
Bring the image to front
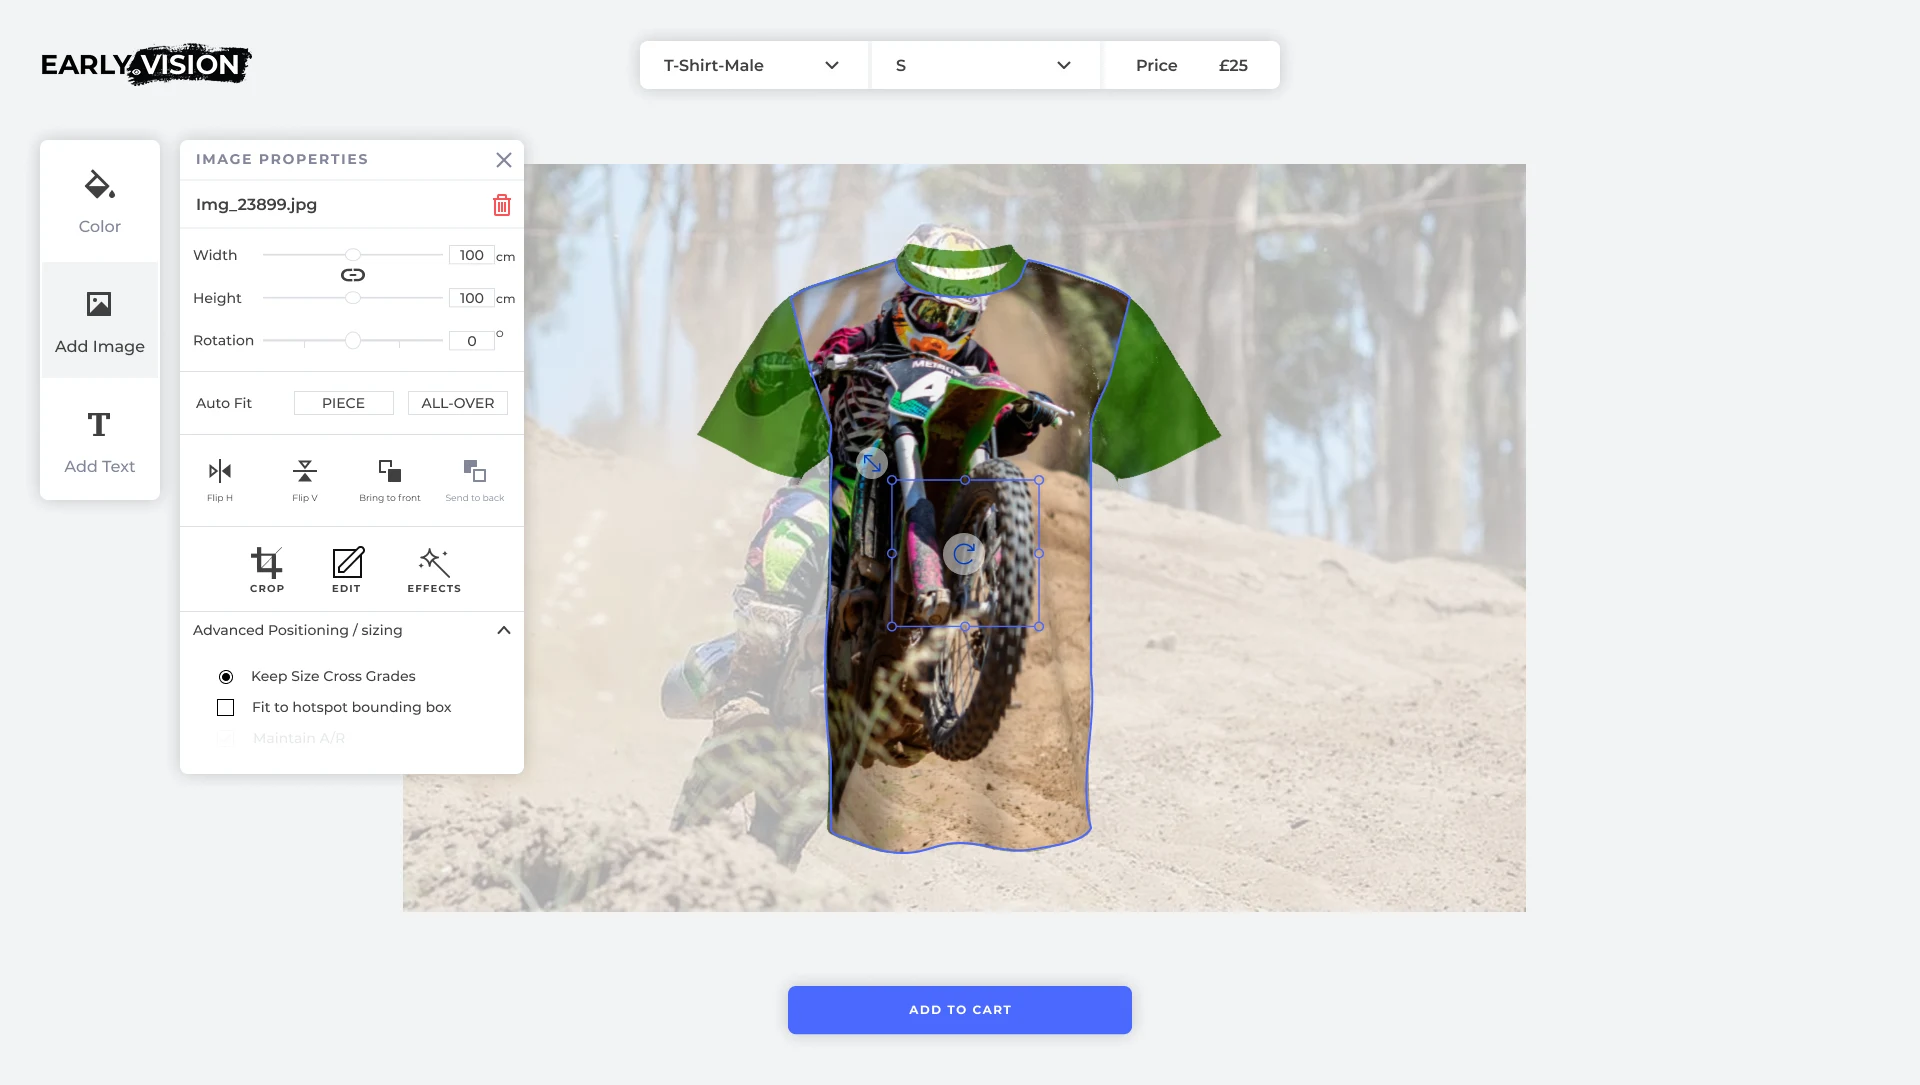click(390, 479)
